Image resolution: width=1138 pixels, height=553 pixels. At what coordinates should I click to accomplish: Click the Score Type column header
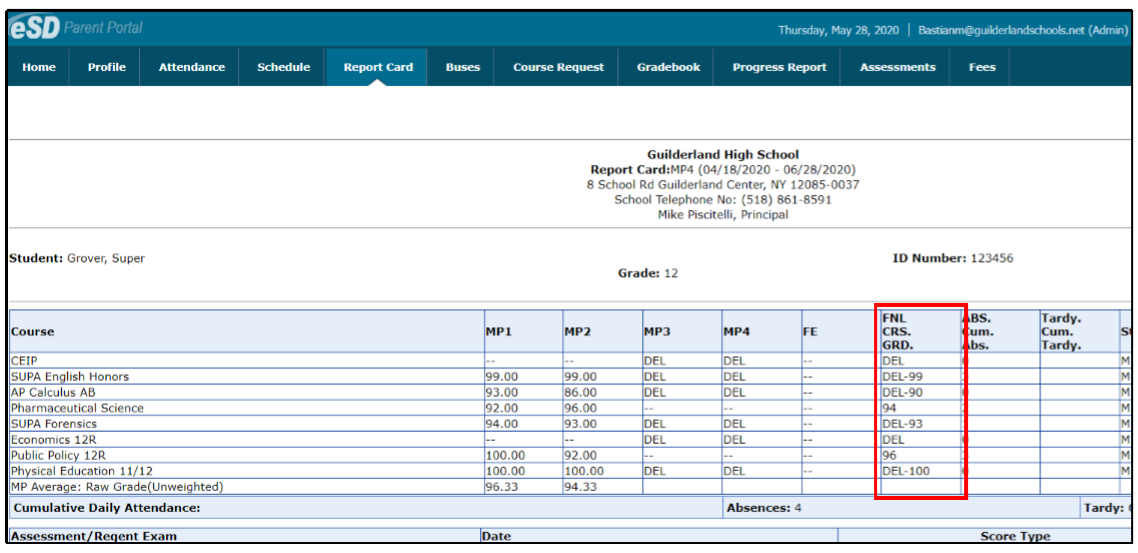[x=1015, y=536]
